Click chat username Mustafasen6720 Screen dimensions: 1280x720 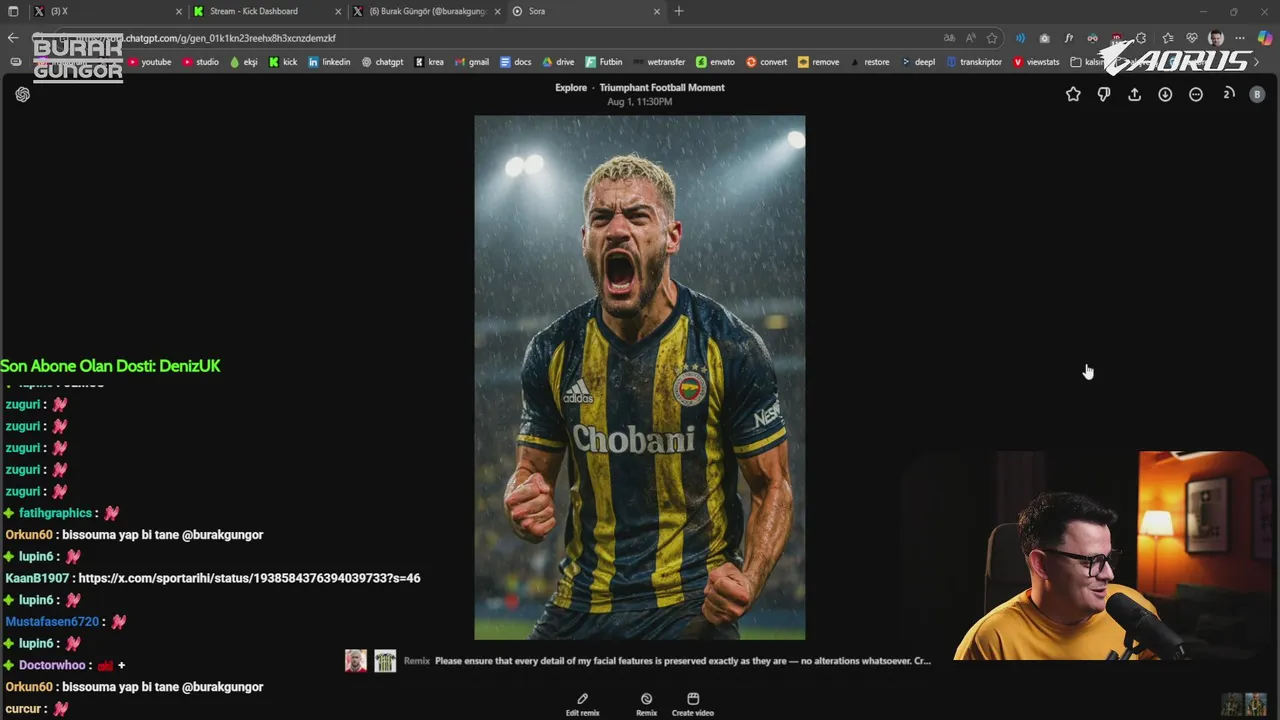point(52,621)
